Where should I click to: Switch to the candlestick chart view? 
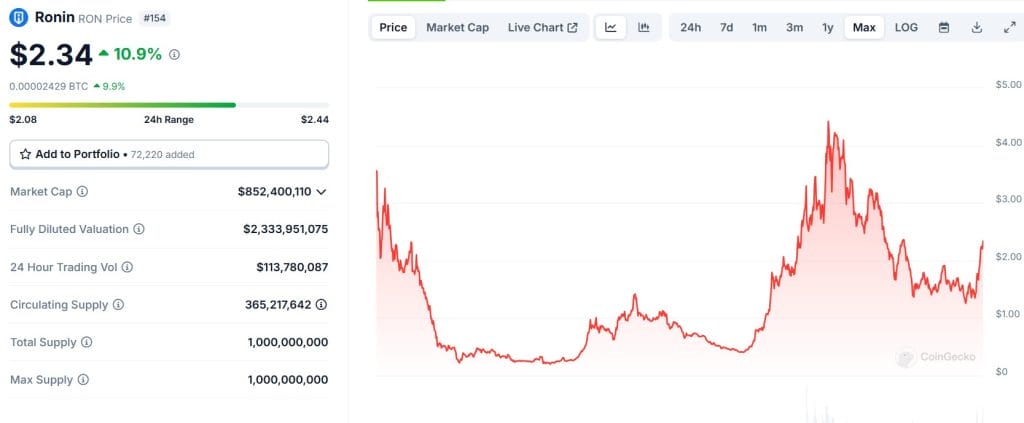pyautogui.click(x=644, y=27)
